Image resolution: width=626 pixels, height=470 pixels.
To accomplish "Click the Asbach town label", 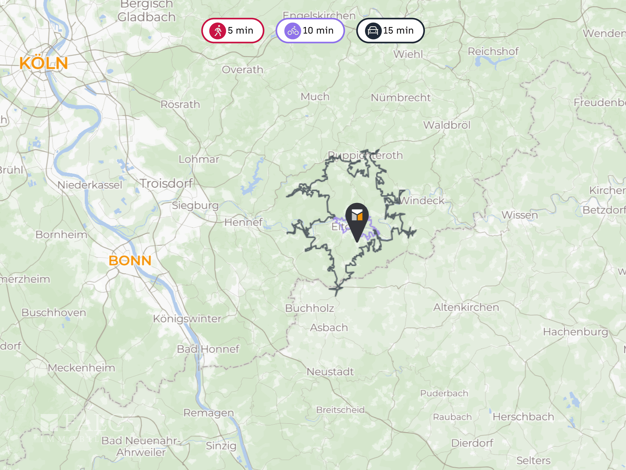I will 329,327.
